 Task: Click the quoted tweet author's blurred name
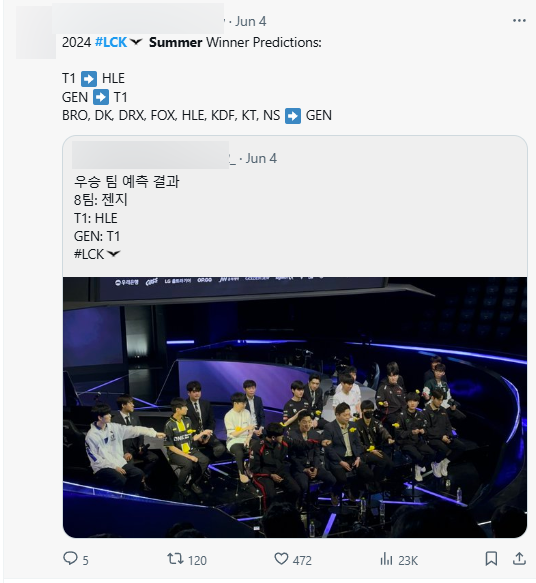pos(151,155)
